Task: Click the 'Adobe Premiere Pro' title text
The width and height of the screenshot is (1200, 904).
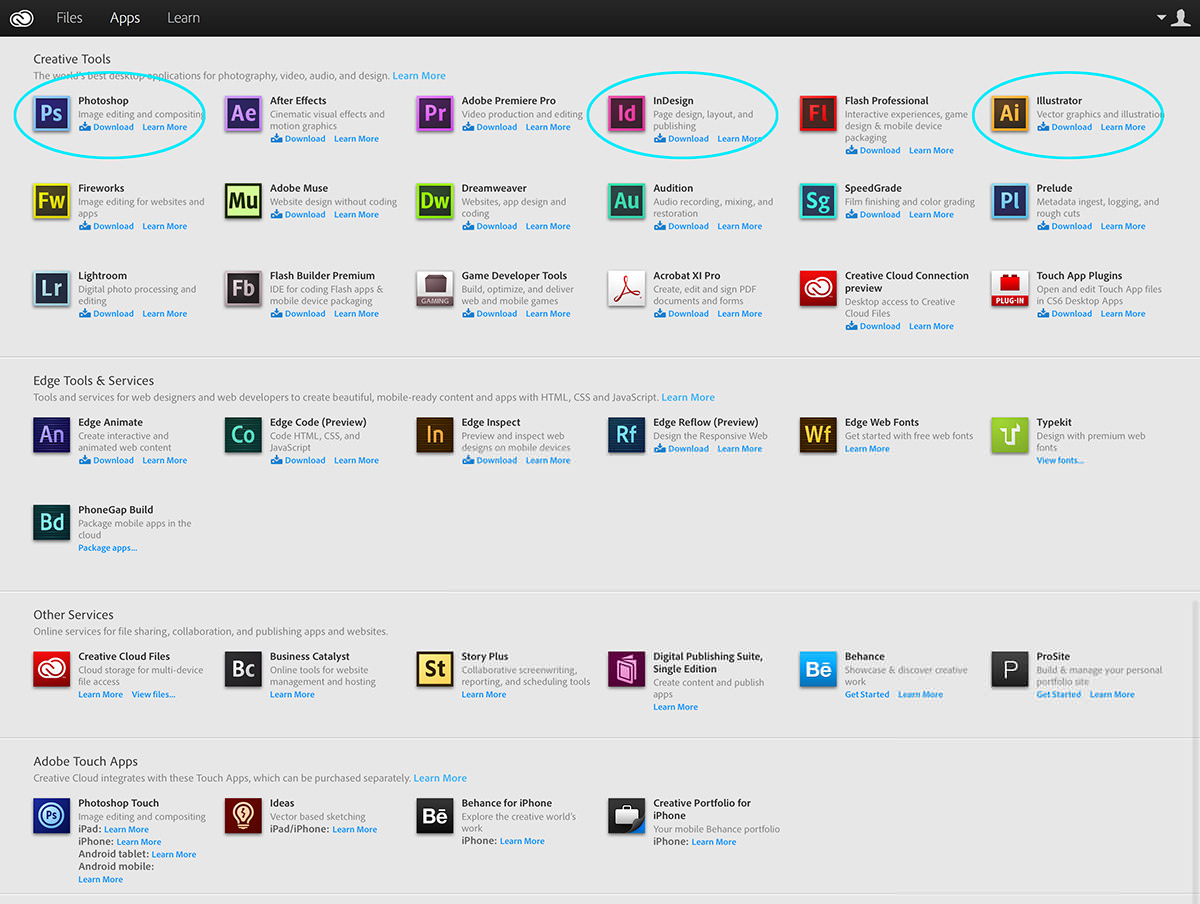Action: tap(508, 101)
